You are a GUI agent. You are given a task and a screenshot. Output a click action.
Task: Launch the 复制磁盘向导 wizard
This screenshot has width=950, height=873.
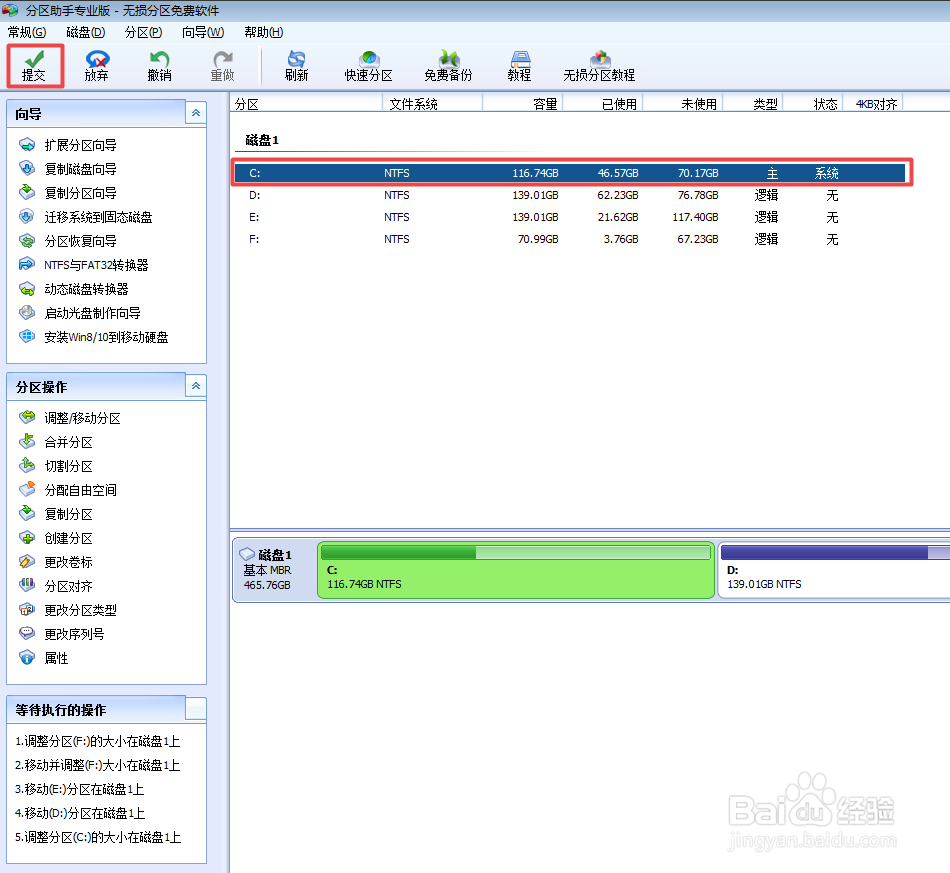point(68,169)
